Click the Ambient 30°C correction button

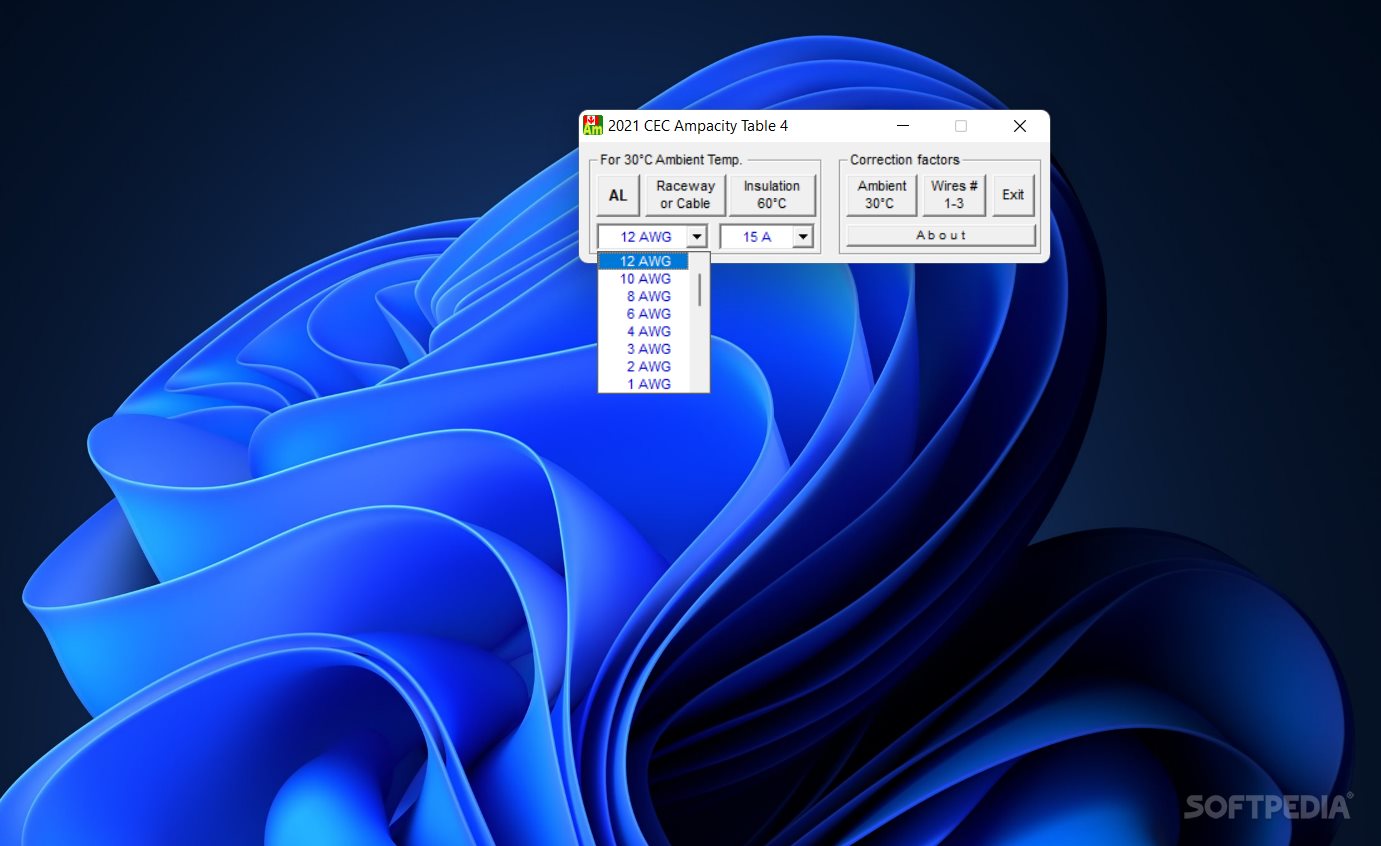[x=881, y=195]
